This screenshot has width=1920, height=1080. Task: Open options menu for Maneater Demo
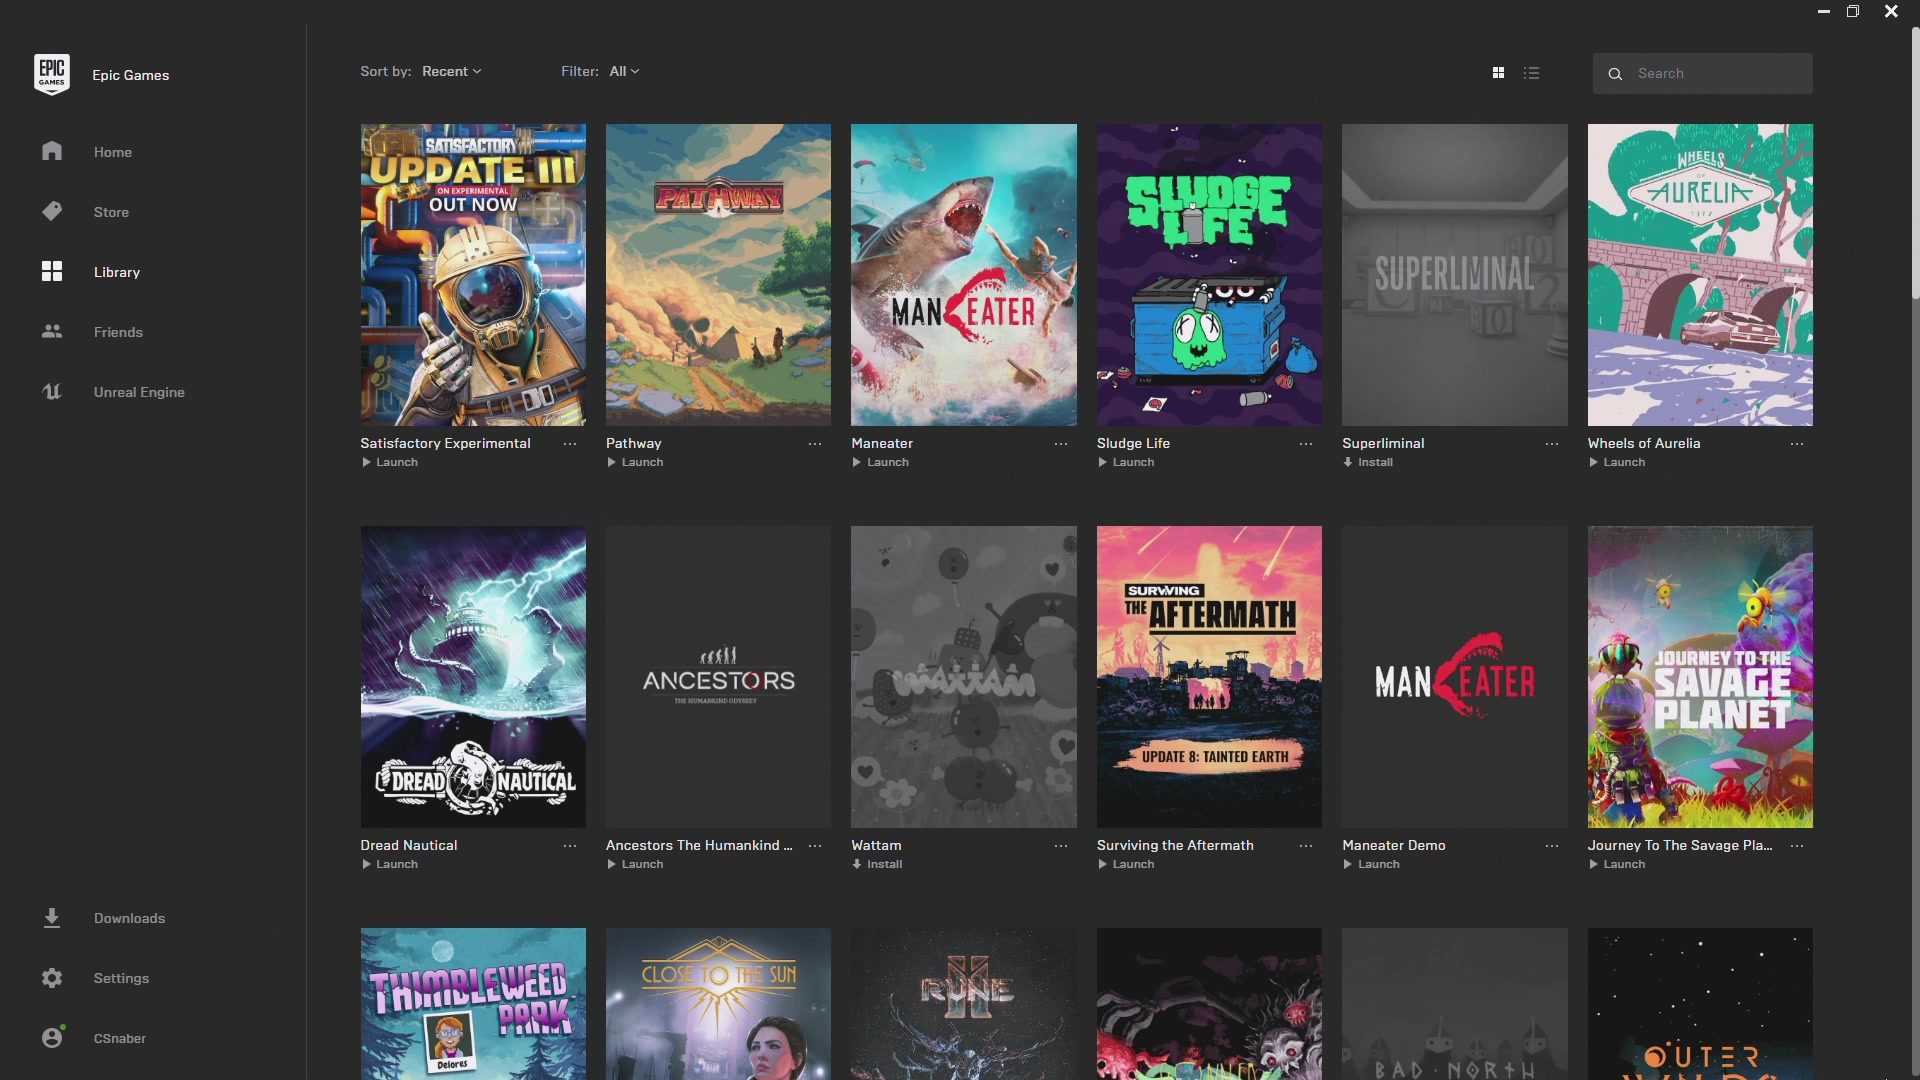1552,845
